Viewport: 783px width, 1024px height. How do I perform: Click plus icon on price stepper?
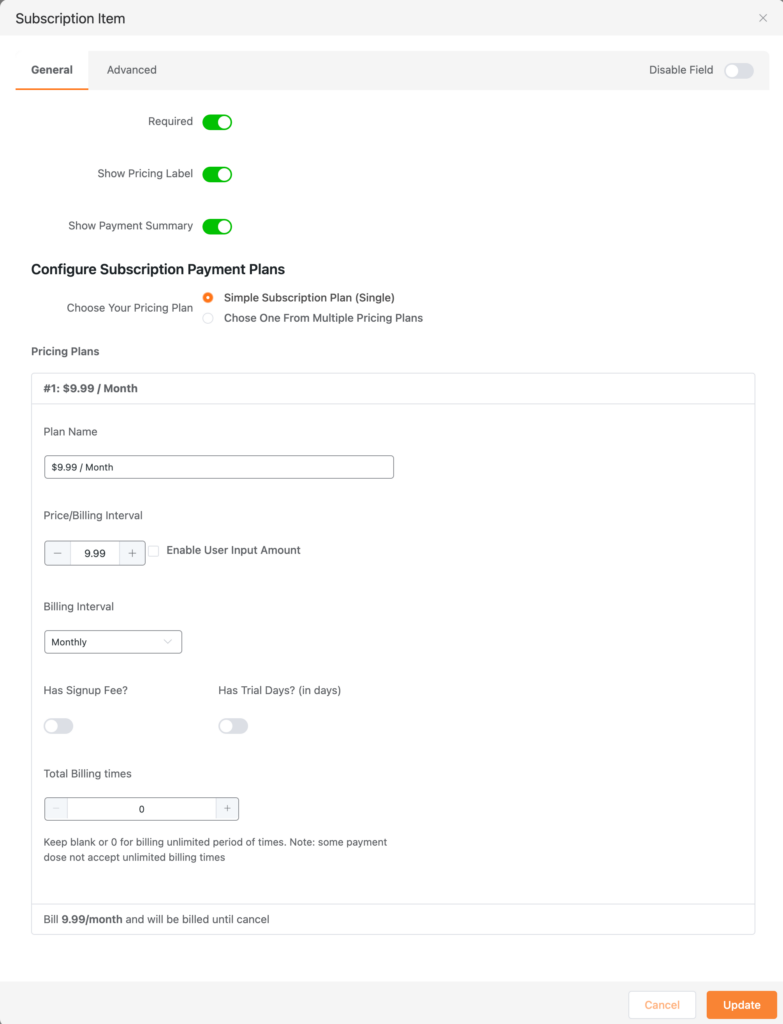coord(132,553)
